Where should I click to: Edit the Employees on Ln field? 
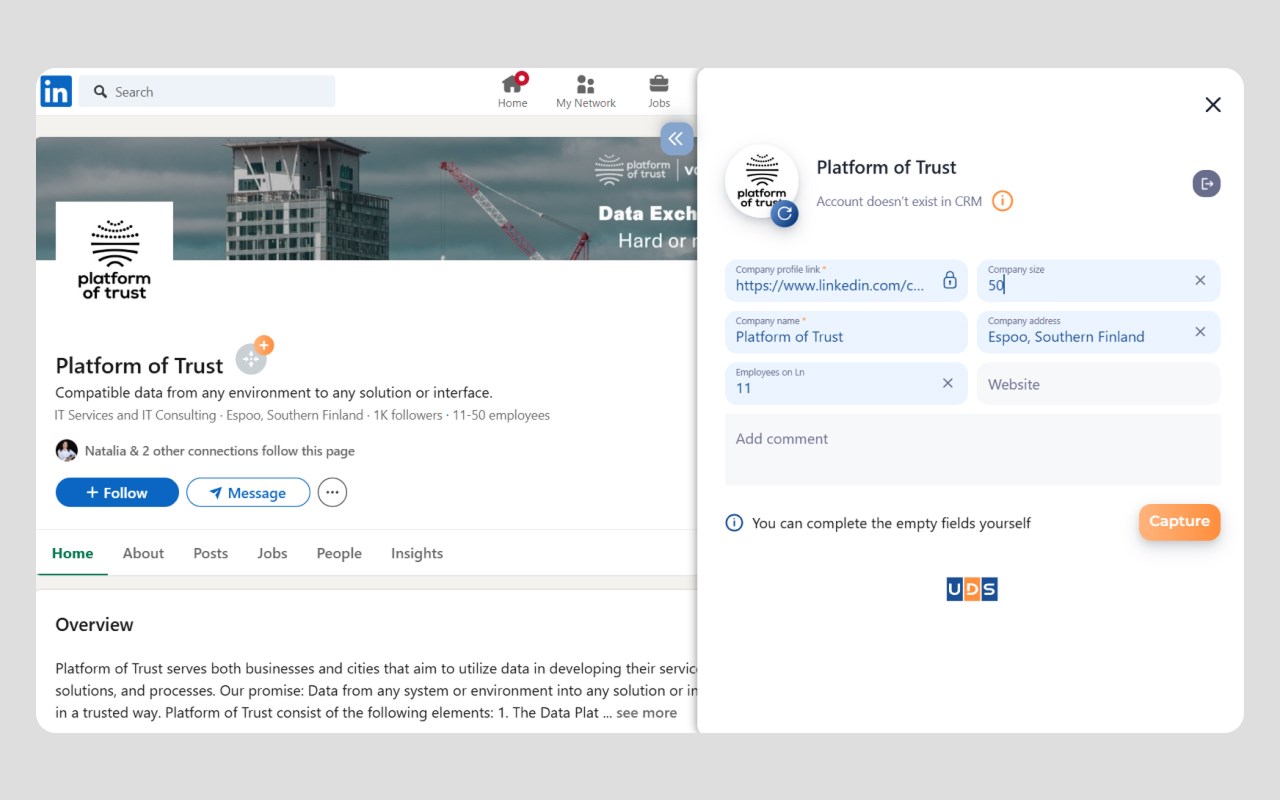(x=846, y=383)
